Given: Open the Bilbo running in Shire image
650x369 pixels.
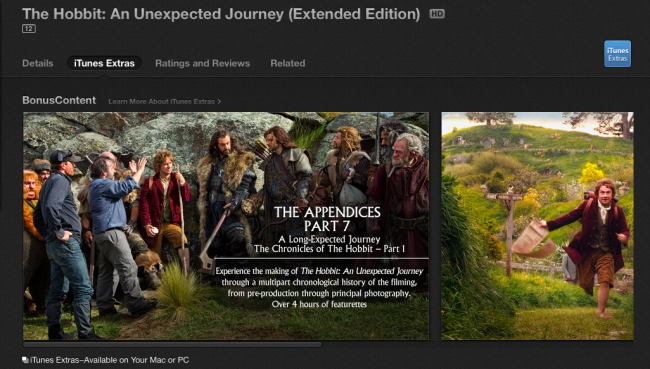Looking at the screenshot, I should (x=537, y=226).
